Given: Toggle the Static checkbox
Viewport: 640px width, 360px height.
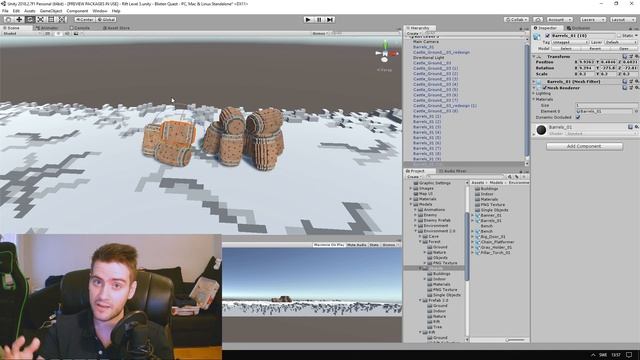Looking at the screenshot, I should [x=620, y=36].
